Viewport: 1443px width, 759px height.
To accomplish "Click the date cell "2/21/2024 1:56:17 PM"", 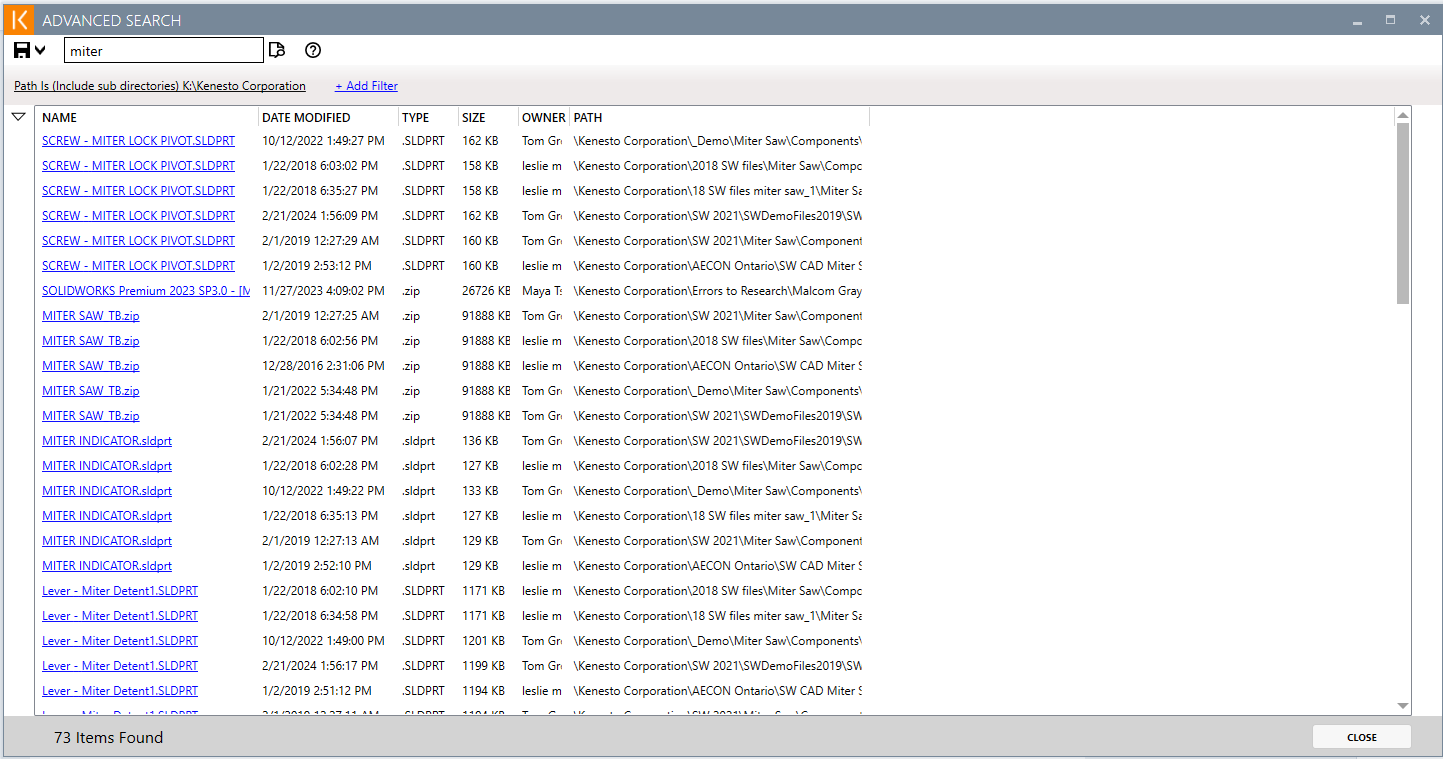I will pyautogui.click(x=320, y=666).
